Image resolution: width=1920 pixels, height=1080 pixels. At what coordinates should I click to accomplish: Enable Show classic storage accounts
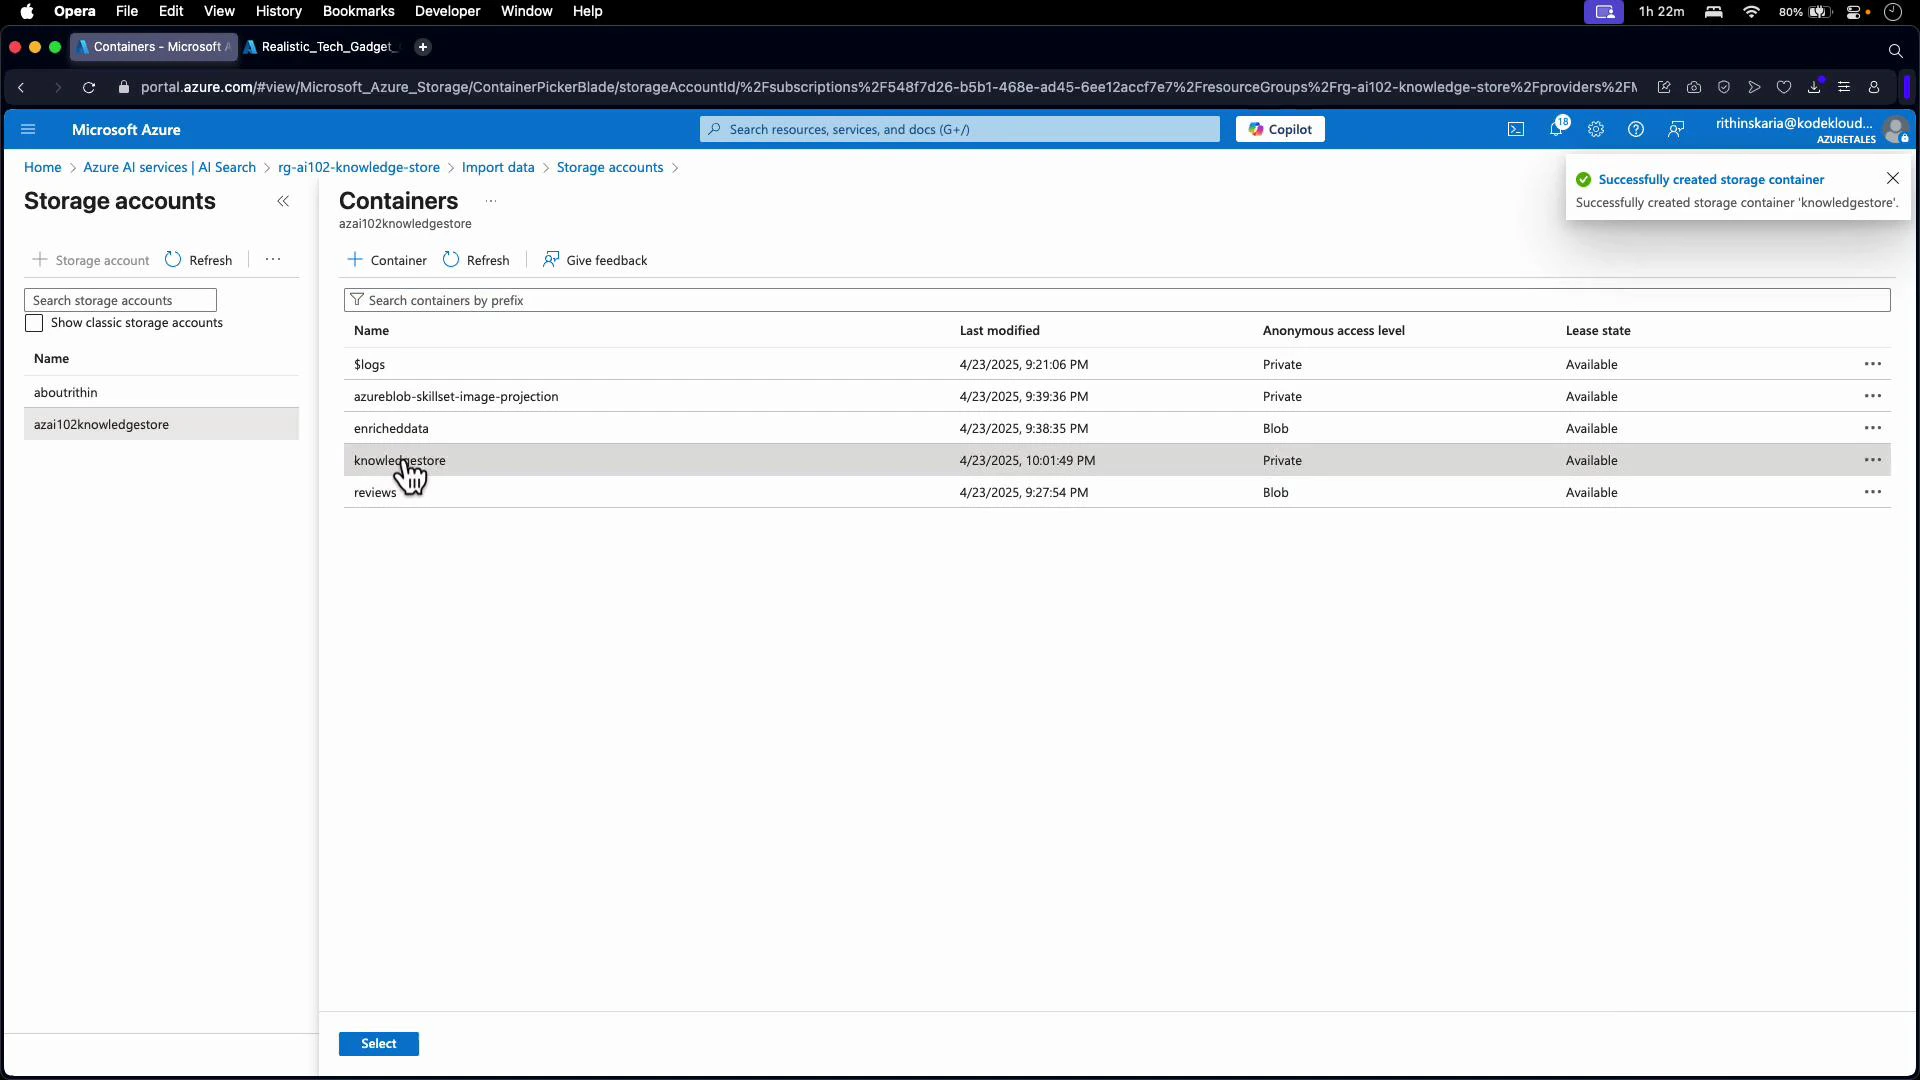[x=34, y=323]
